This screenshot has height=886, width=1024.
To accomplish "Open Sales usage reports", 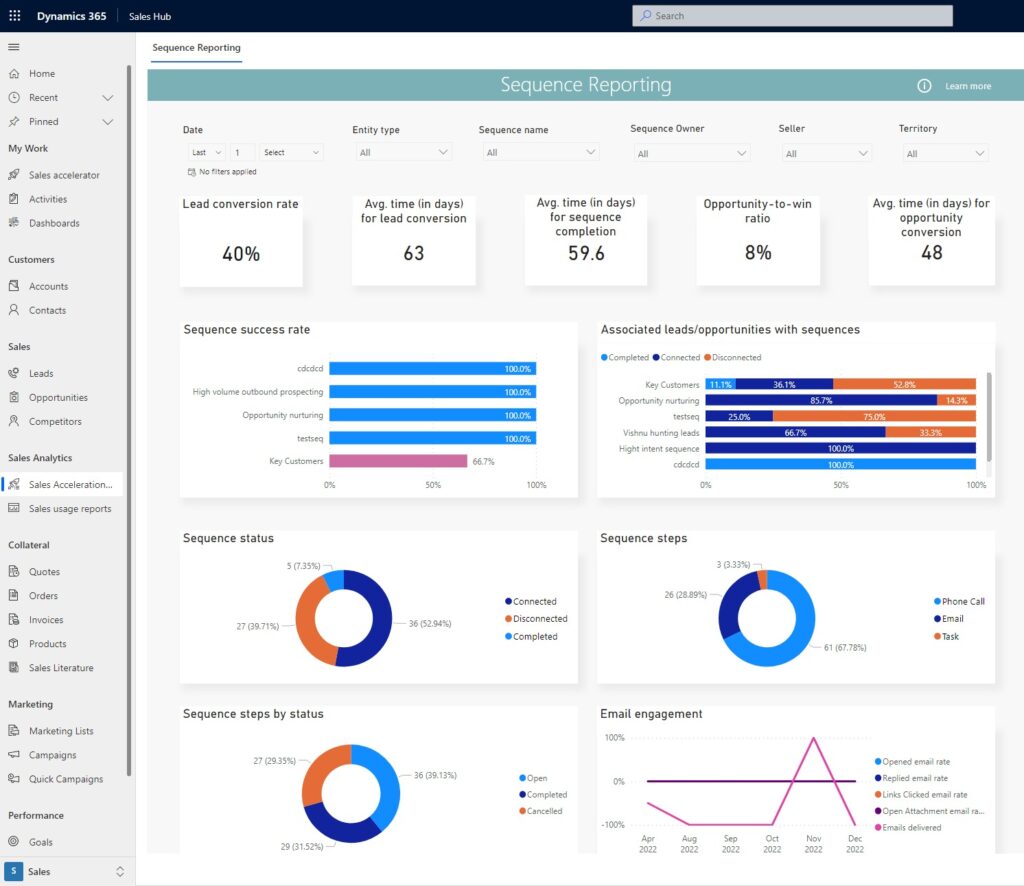I will coord(70,508).
